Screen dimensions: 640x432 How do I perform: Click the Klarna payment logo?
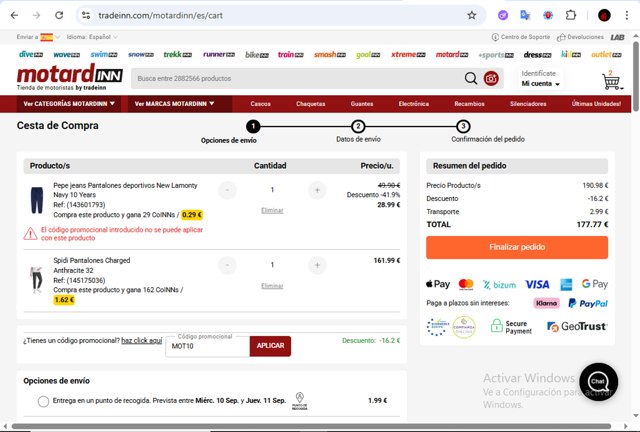coord(546,303)
